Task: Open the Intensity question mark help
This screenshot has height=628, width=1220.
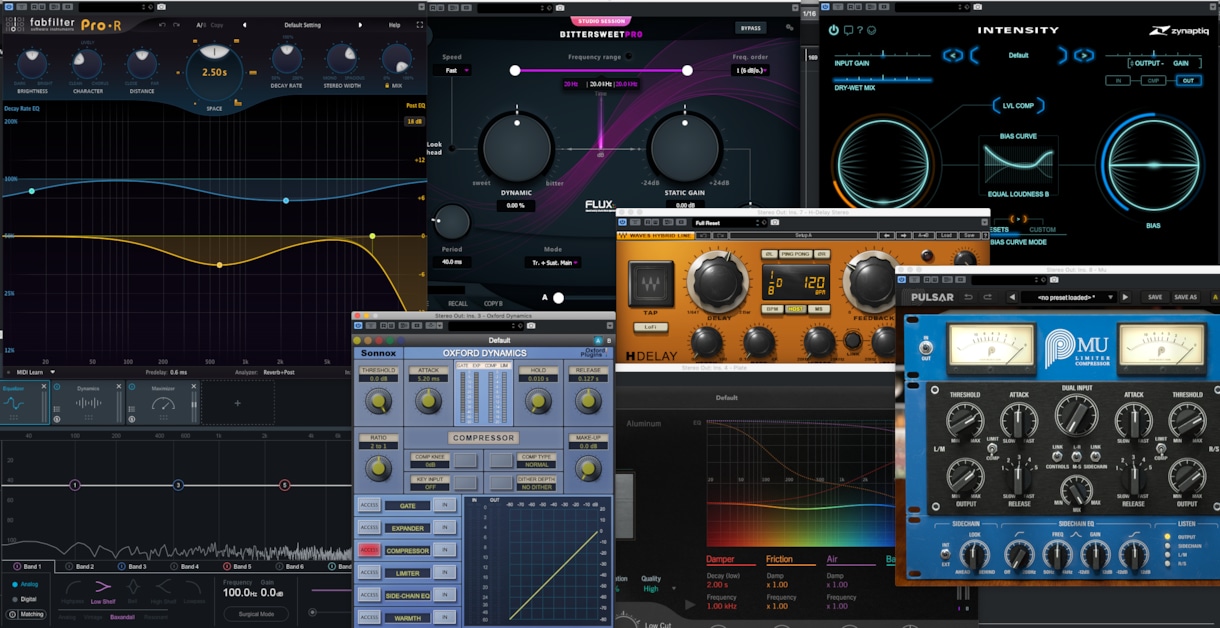Action: [860, 30]
